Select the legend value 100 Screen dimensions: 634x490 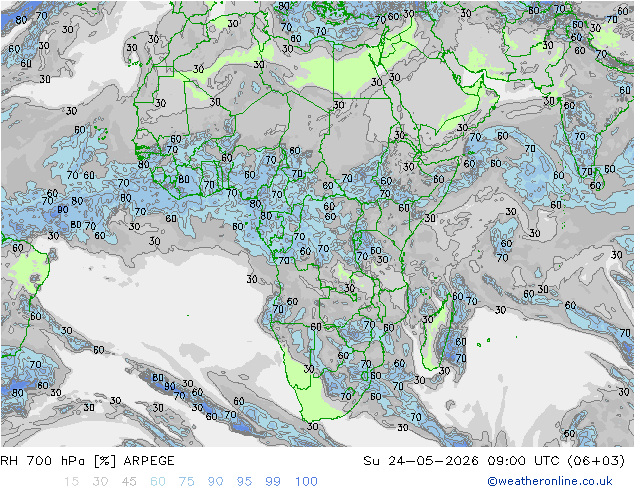click(306, 481)
